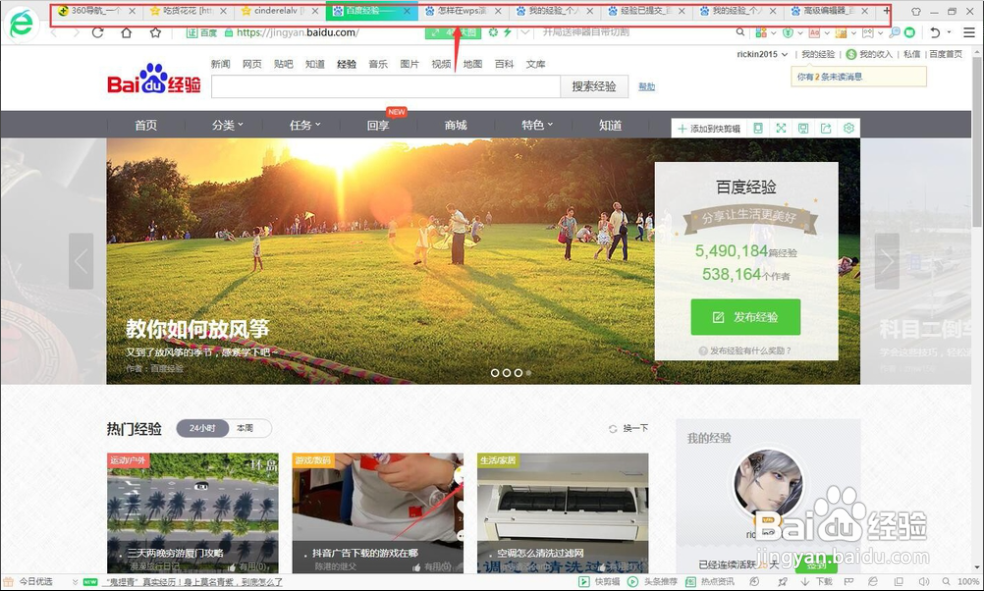Screen dimensions: 984x591
Task: Open the 百科 link above search box
Action: [504, 64]
